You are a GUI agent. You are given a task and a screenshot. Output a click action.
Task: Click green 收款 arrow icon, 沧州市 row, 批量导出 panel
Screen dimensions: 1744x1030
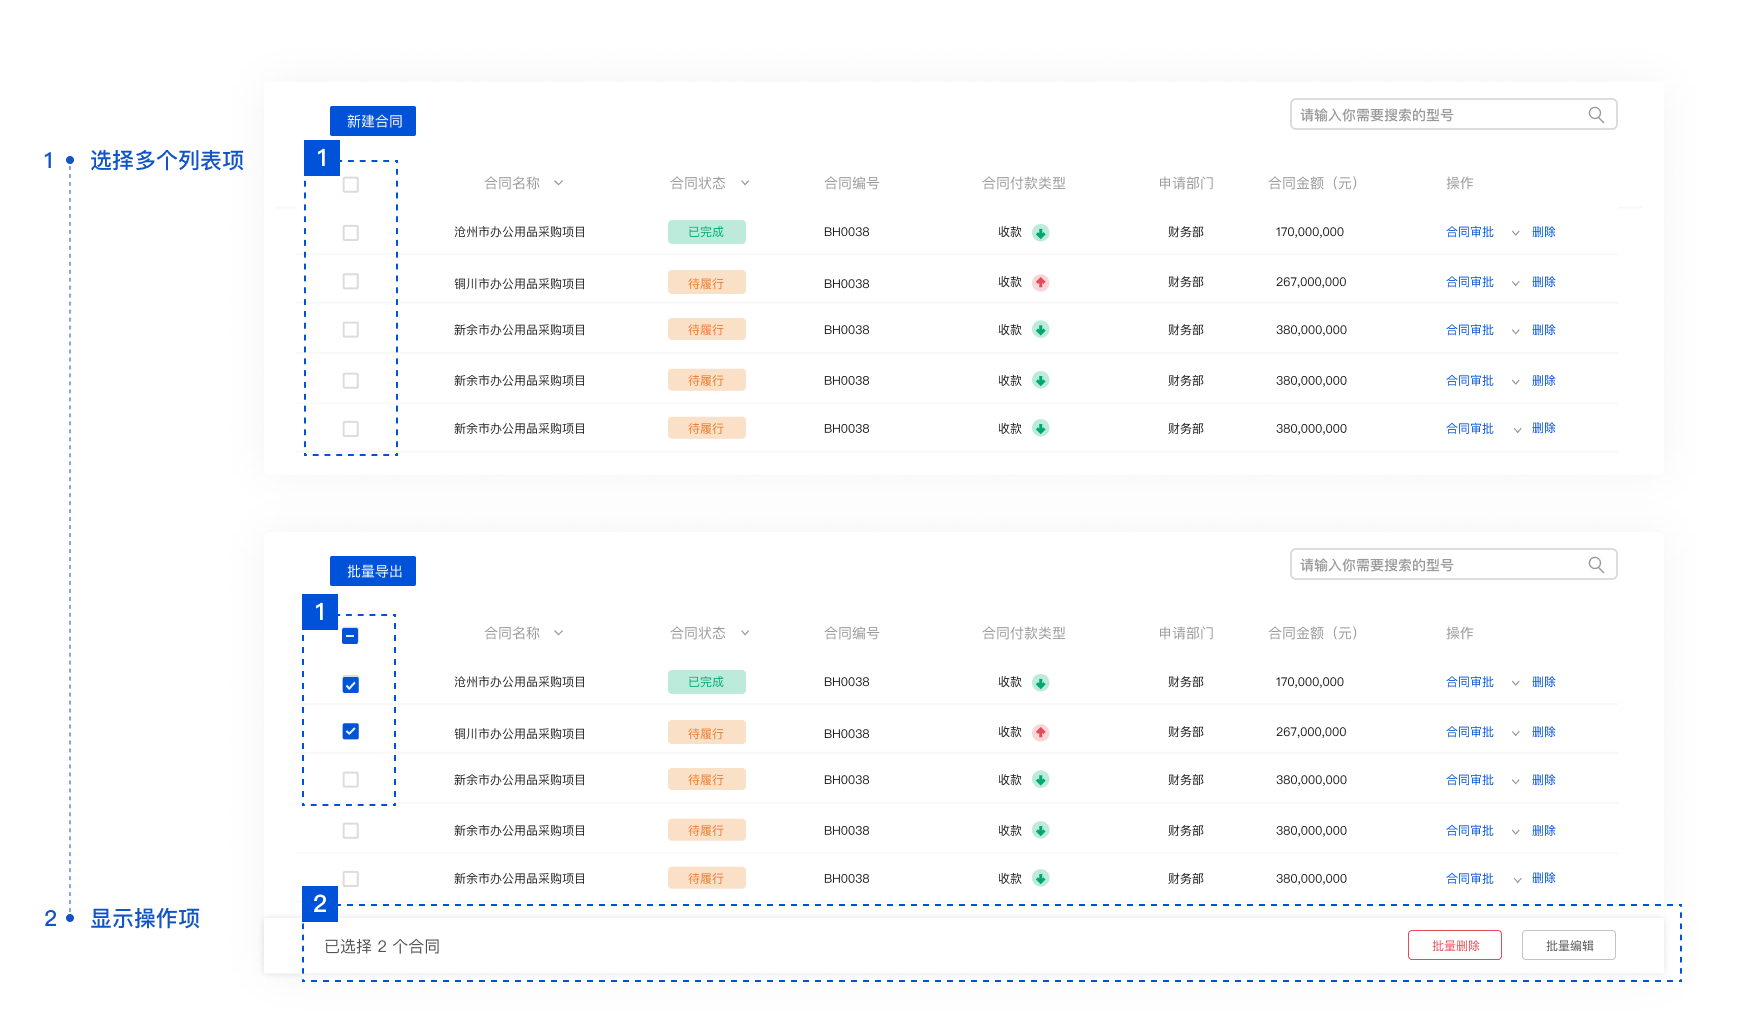tap(1041, 683)
